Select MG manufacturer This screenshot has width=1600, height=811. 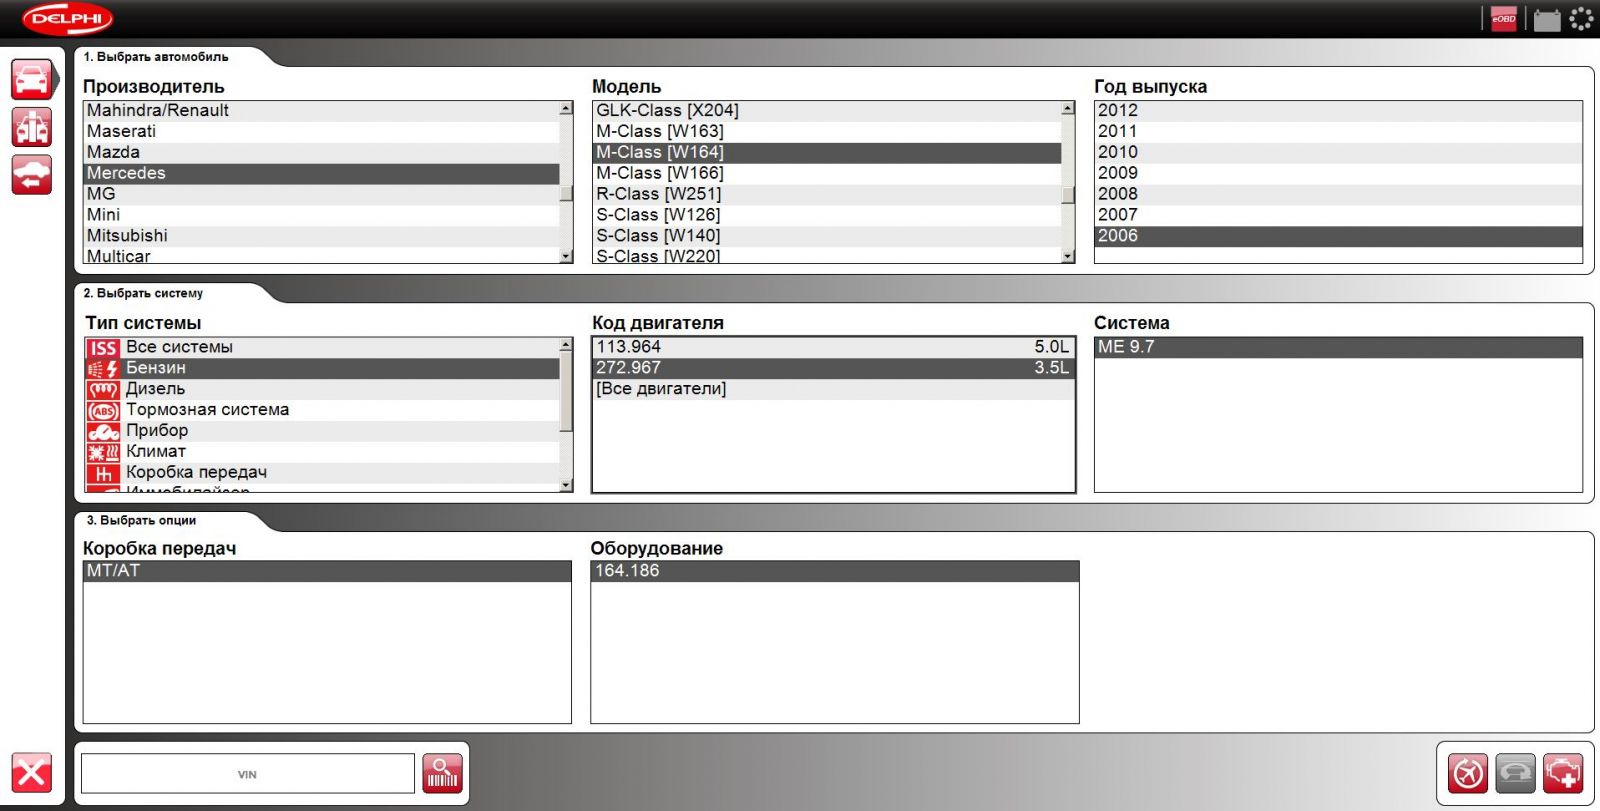[321, 194]
